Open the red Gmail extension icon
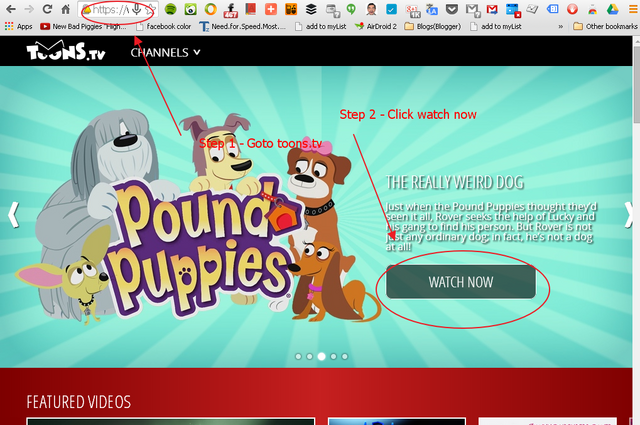 (x=492, y=9)
